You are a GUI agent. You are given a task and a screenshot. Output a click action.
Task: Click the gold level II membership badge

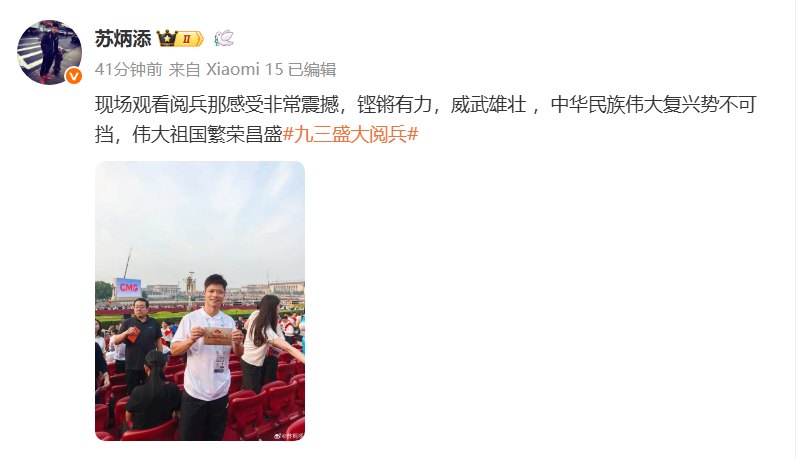(189, 39)
